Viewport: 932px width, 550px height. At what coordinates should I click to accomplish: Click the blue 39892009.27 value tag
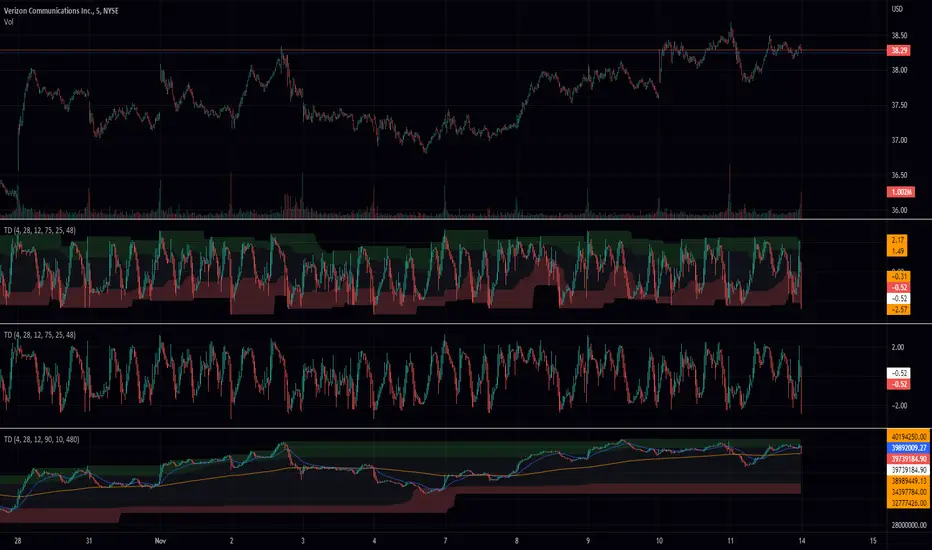click(908, 448)
